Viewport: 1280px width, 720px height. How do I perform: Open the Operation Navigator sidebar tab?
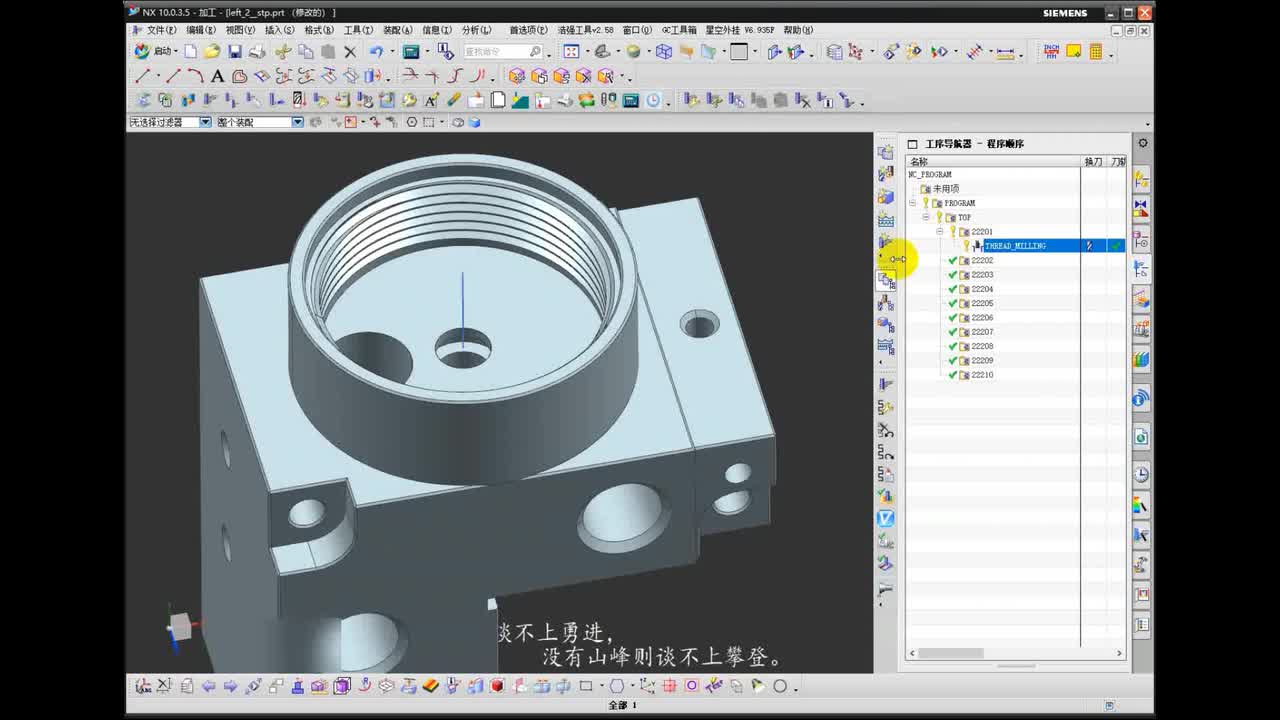1141,269
